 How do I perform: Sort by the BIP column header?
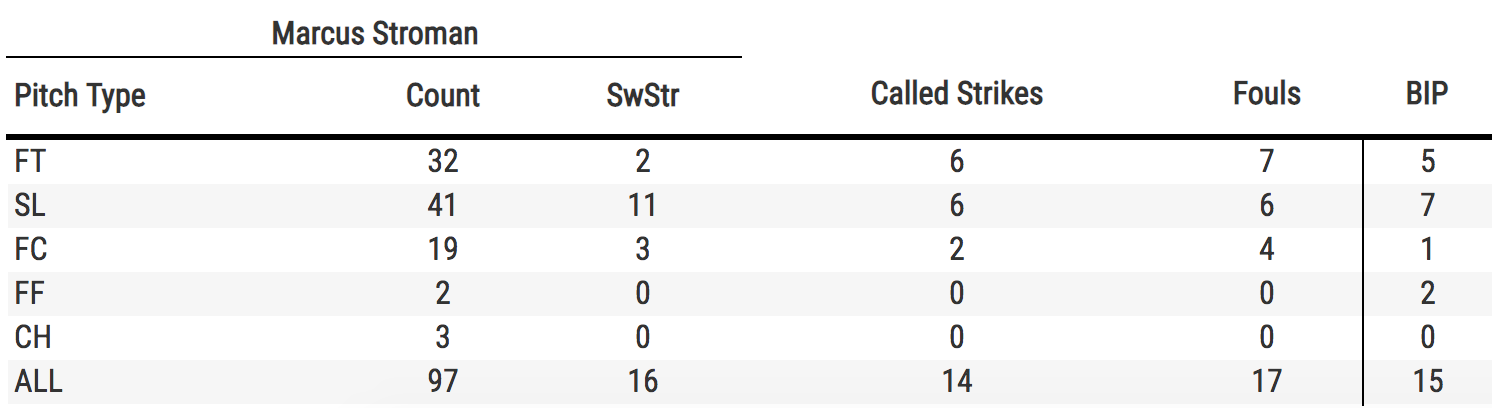click(x=1427, y=94)
